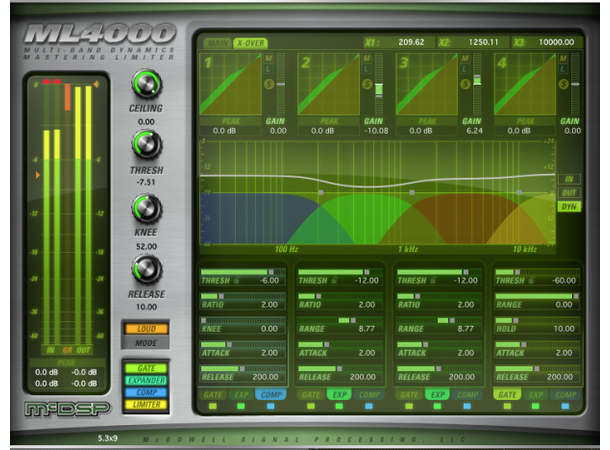Click band 2 M button
This screenshot has height=450, width=610.
click(x=366, y=58)
